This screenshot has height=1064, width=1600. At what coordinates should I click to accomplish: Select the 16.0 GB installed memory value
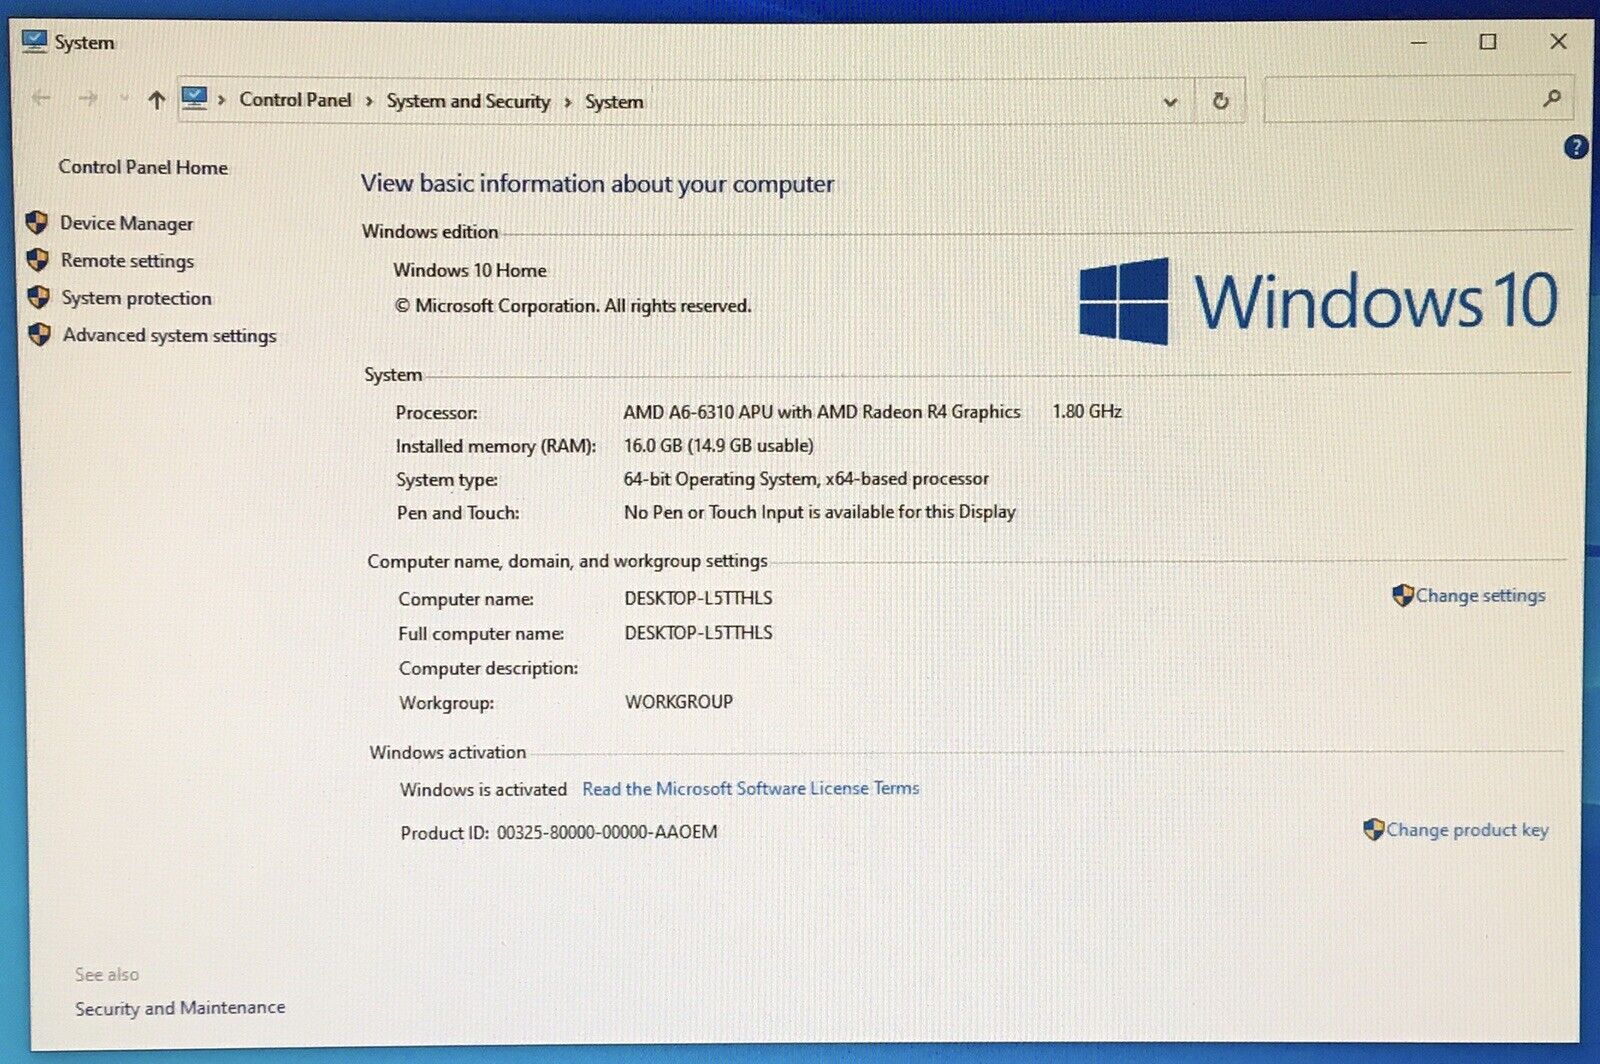(x=719, y=446)
